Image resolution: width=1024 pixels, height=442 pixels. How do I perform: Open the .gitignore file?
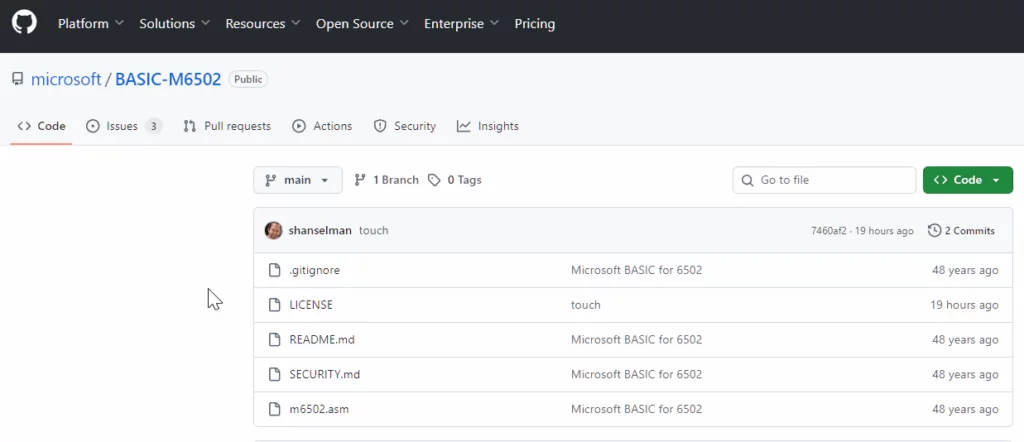(x=314, y=270)
